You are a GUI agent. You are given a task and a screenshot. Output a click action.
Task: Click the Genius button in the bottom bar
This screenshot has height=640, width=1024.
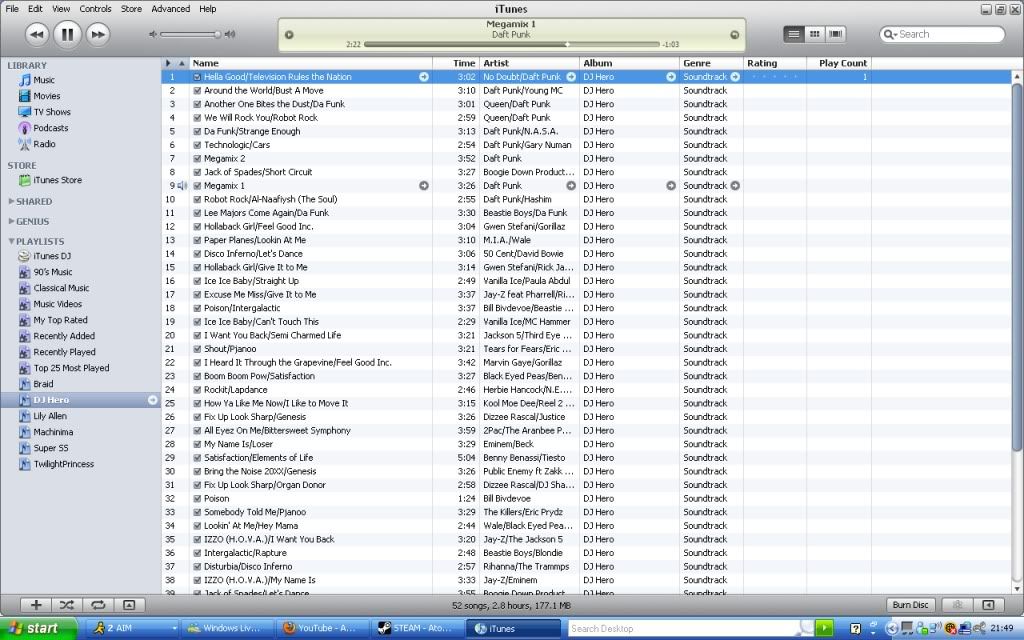957,605
